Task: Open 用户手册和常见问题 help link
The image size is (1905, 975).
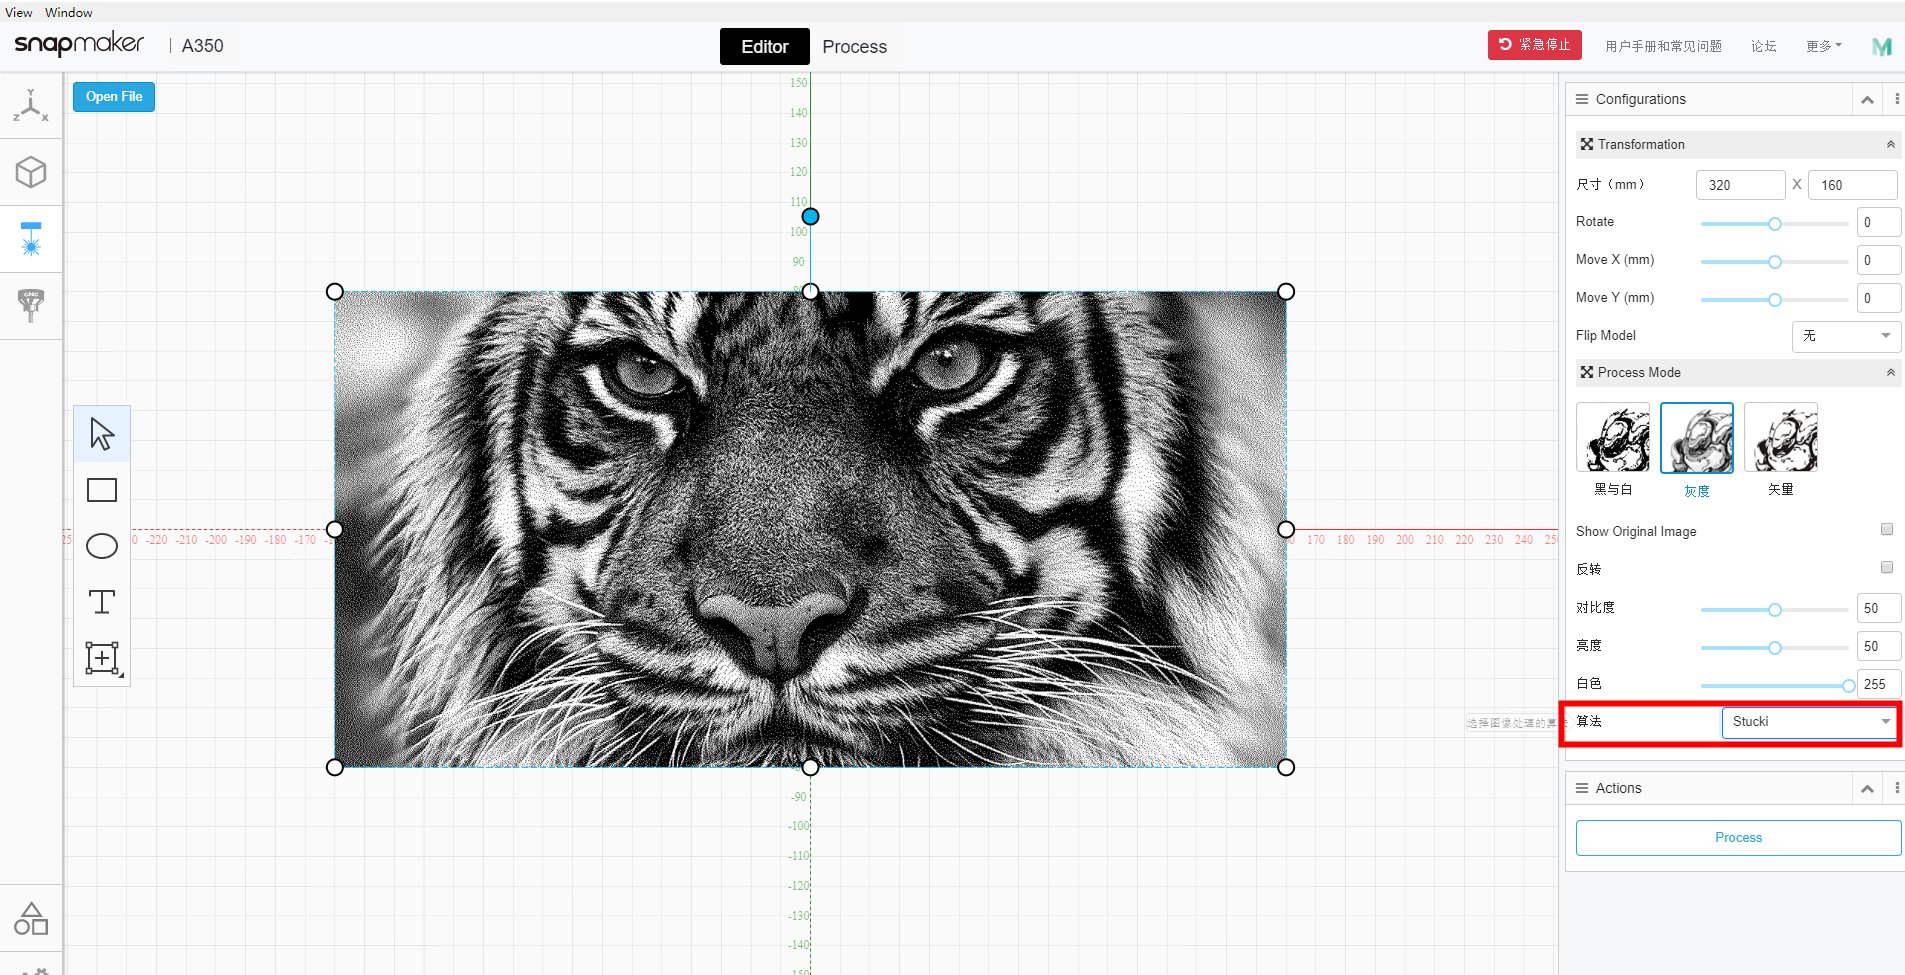Action: [x=1663, y=46]
